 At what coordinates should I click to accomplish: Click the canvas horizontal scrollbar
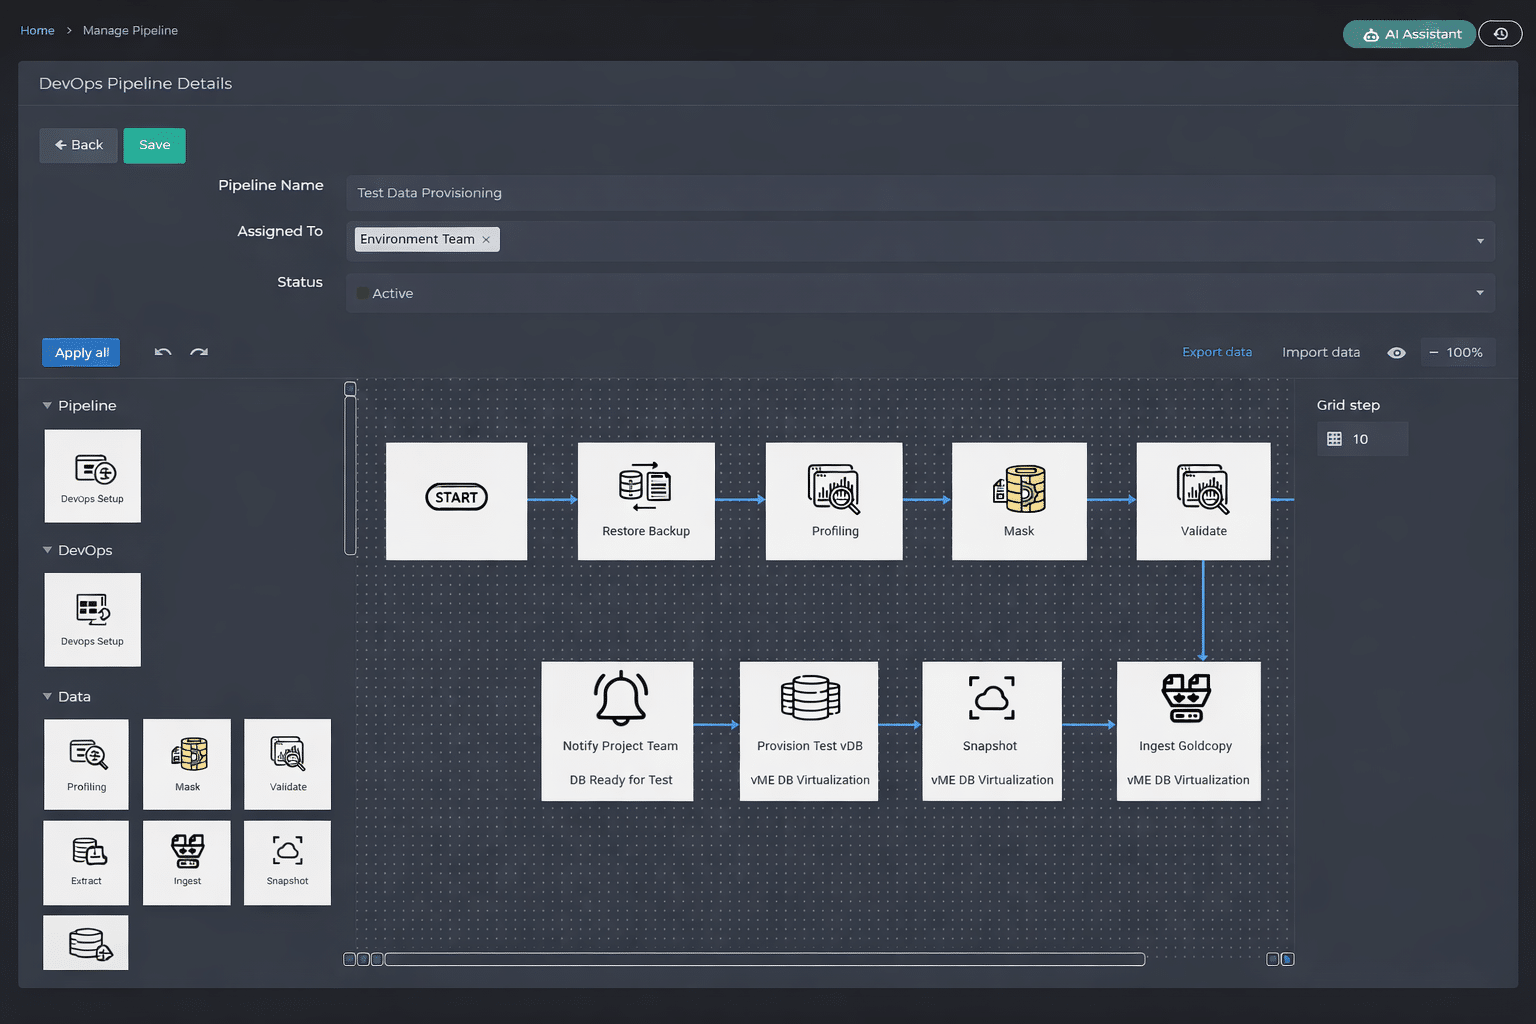[764, 959]
